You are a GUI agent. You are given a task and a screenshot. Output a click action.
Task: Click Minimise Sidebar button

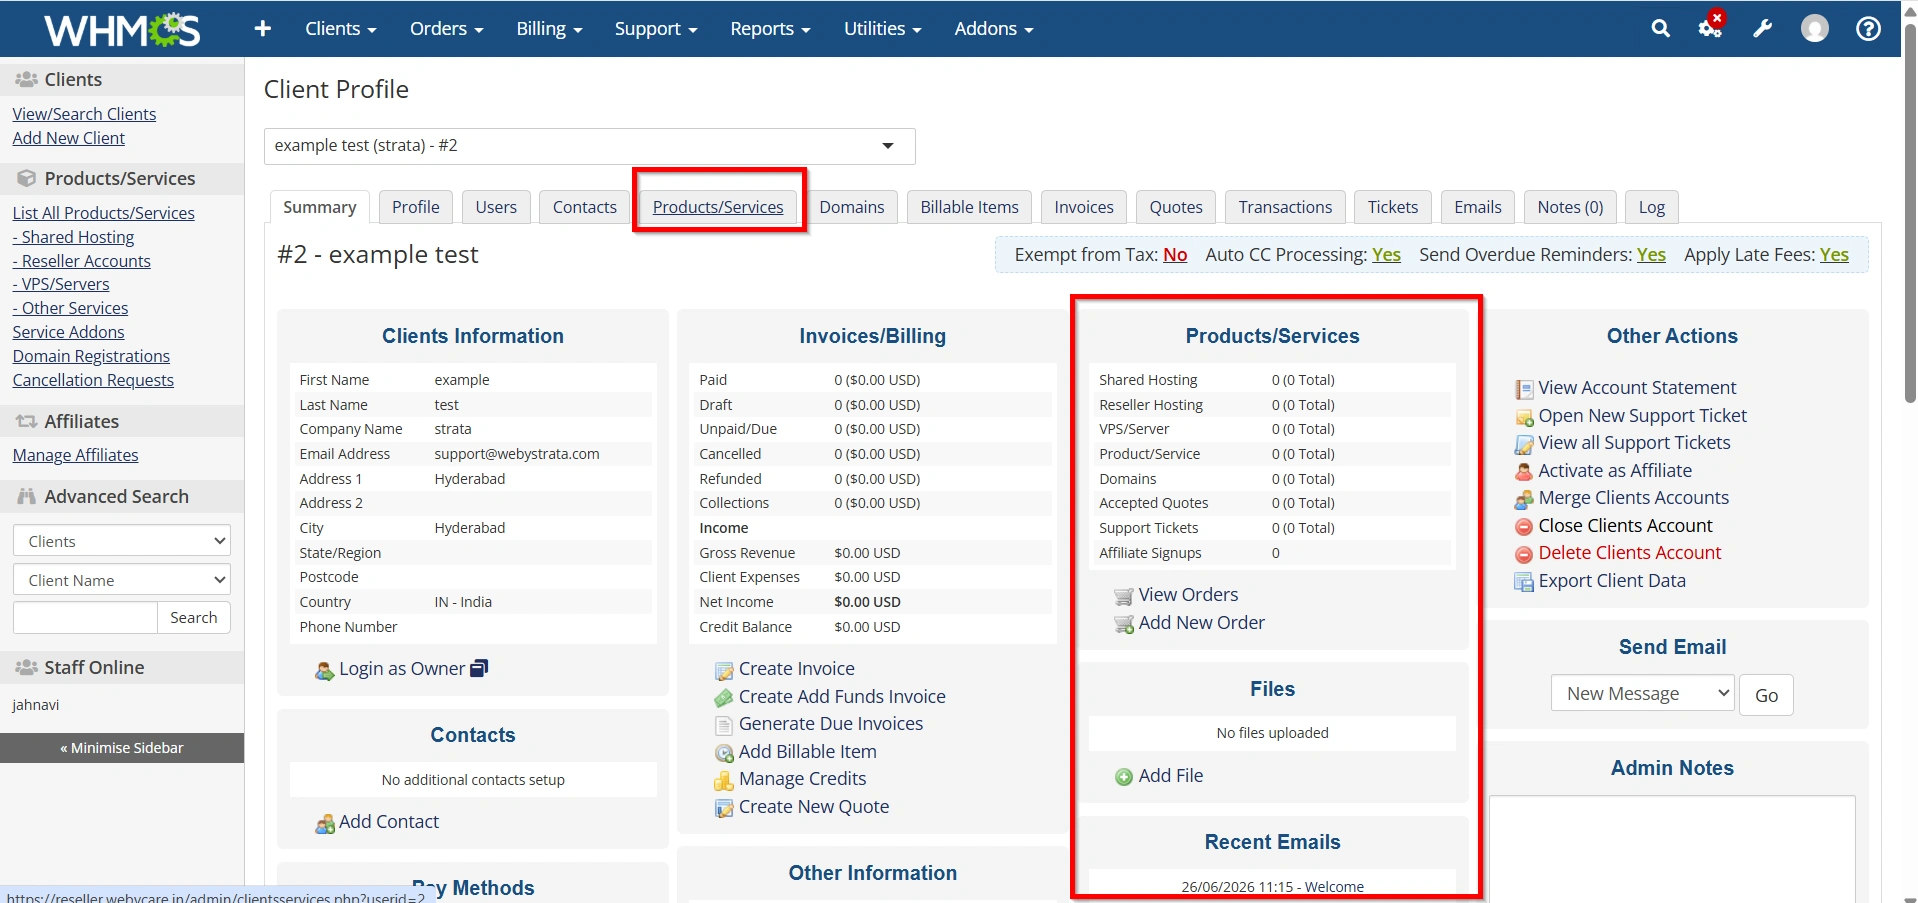point(122,748)
